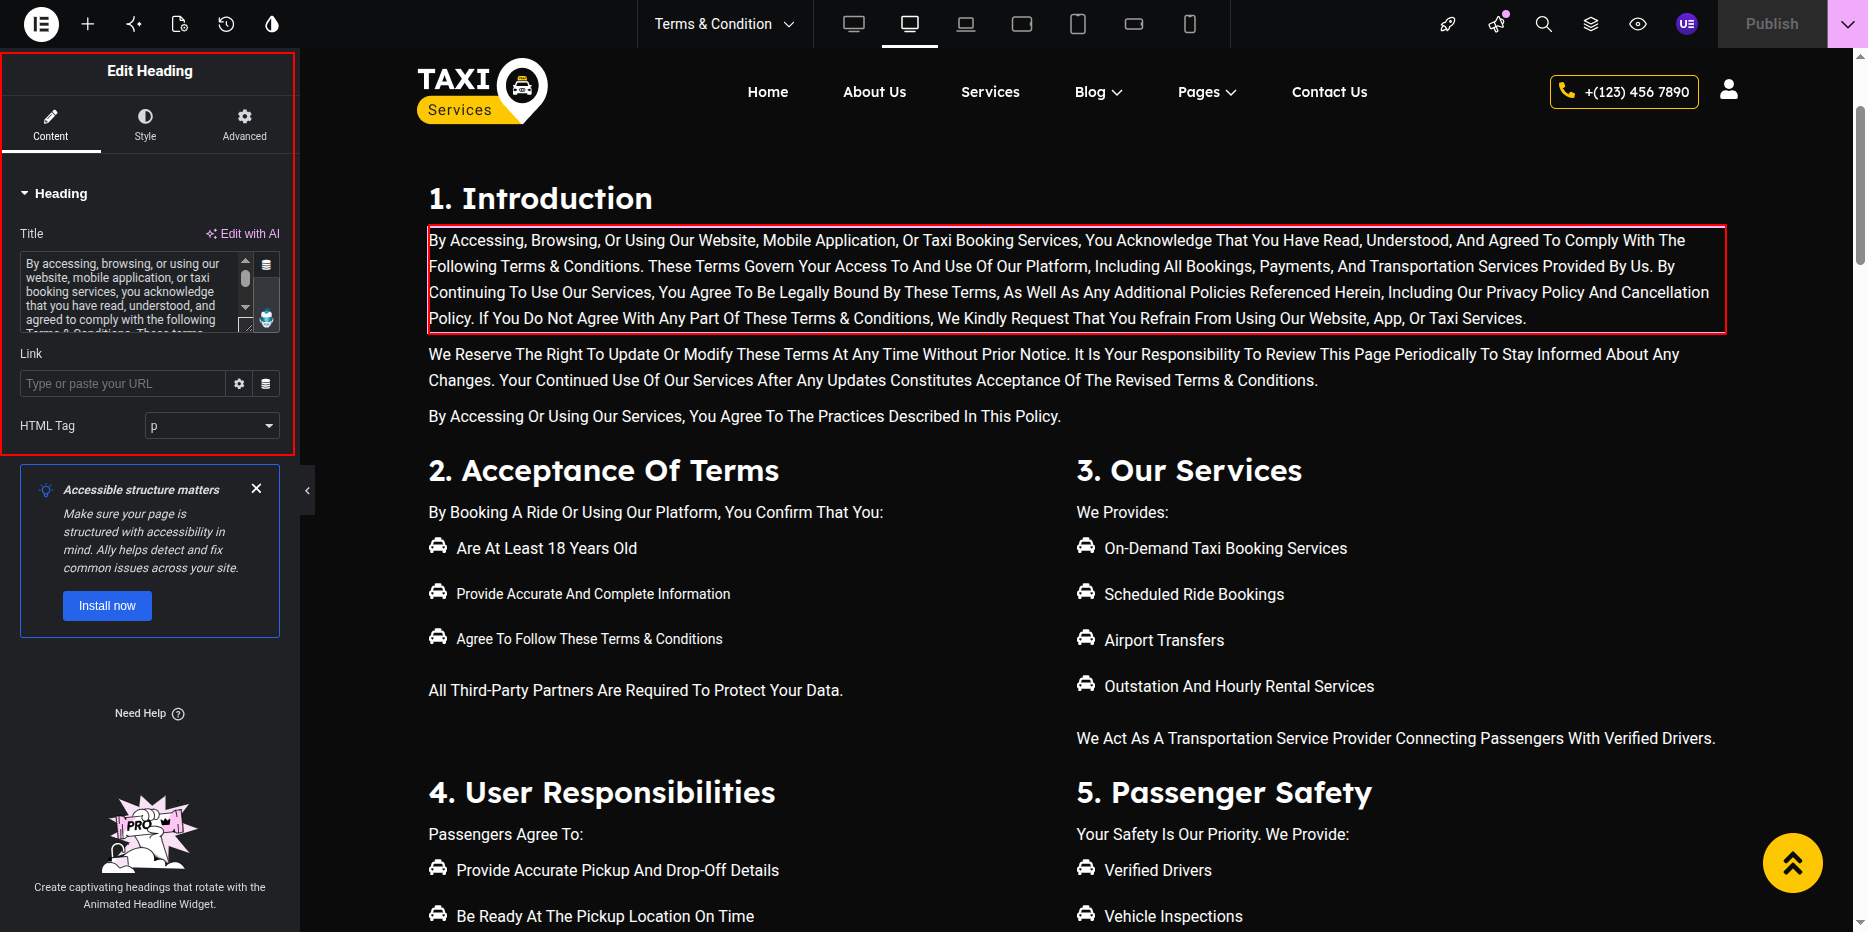Switch to the Advanced tab
Image resolution: width=1868 pixels, height=932 pixels.
pos(245,125)
